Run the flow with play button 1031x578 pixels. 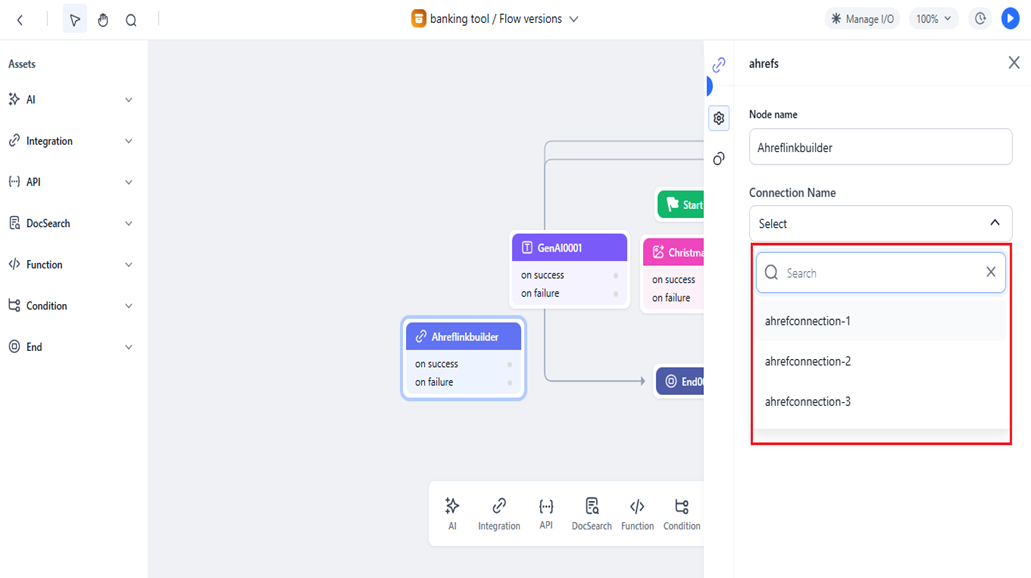tap(1010, 19)
